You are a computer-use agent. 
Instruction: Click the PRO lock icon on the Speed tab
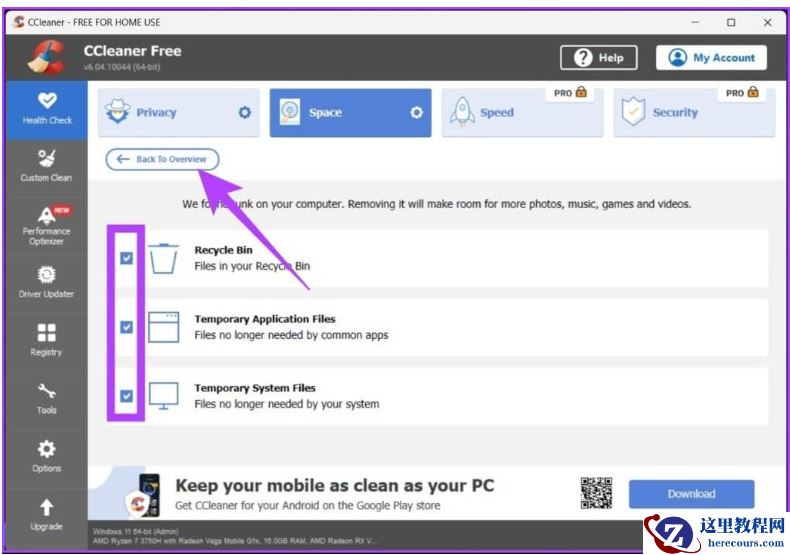click(x=581, y=92)
